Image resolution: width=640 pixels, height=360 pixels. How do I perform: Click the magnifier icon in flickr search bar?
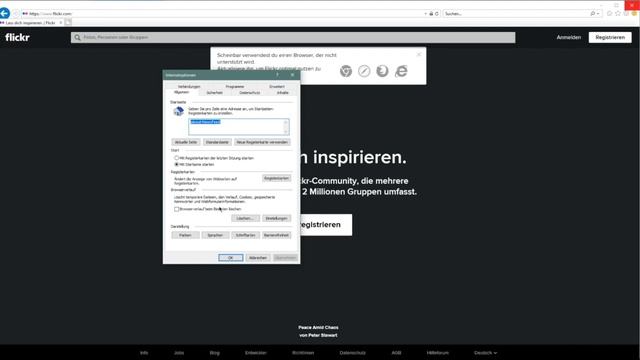77,38
